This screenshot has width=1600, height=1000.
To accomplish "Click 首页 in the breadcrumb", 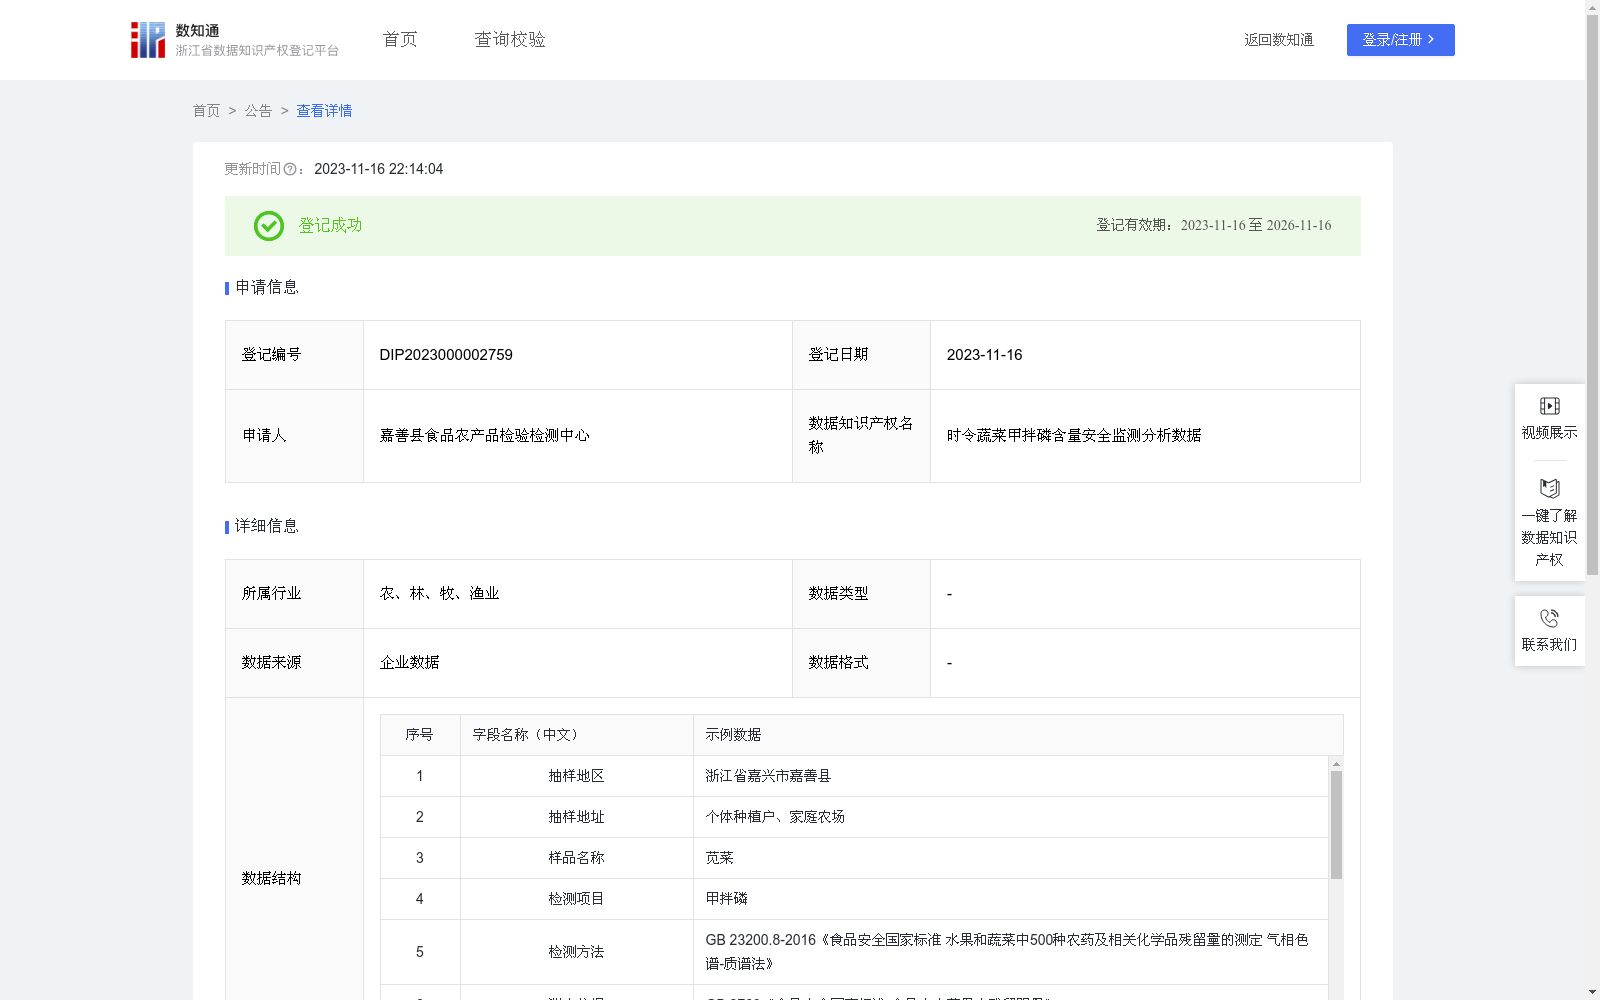I will [206, 111].
